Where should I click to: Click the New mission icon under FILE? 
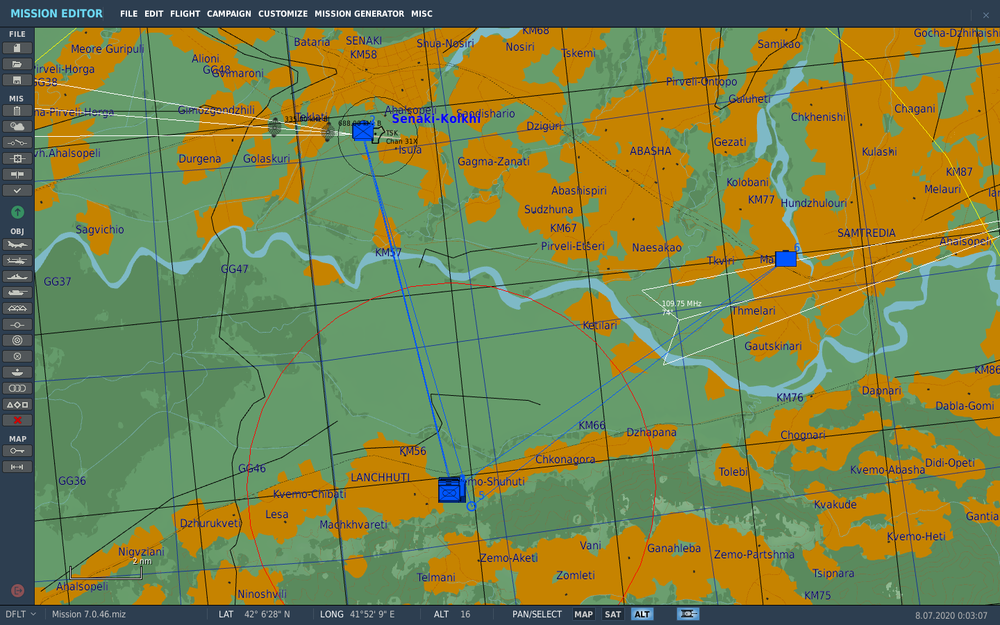[17, 48]
